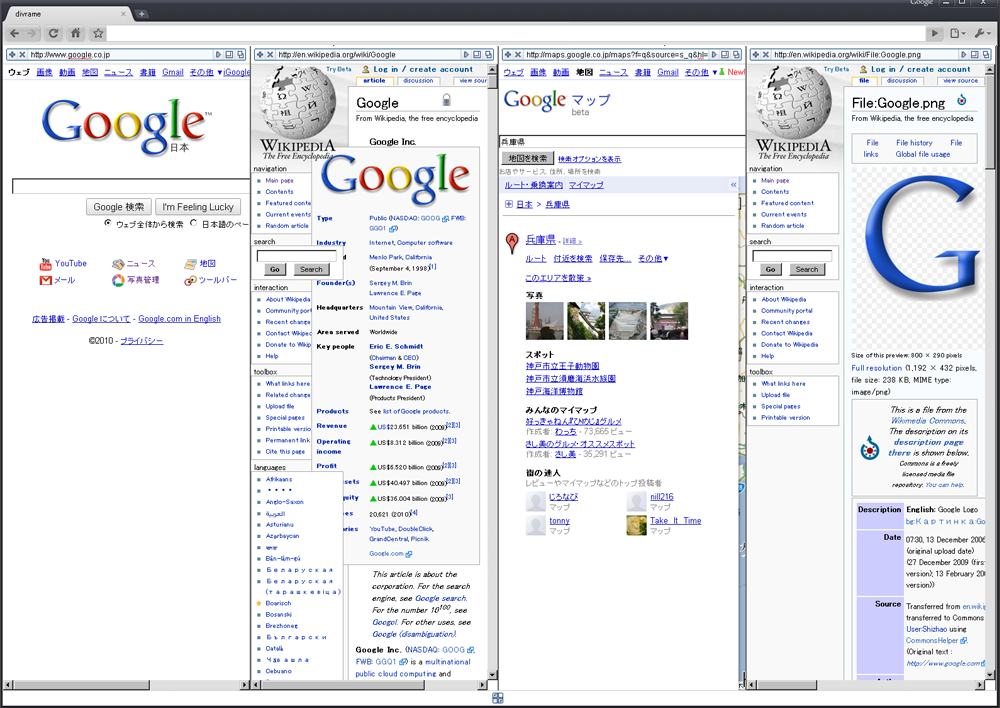Switch to discussion tab in wiki/Google frame
Viewport: 1000px width, 708px height.
coord(418,81)
